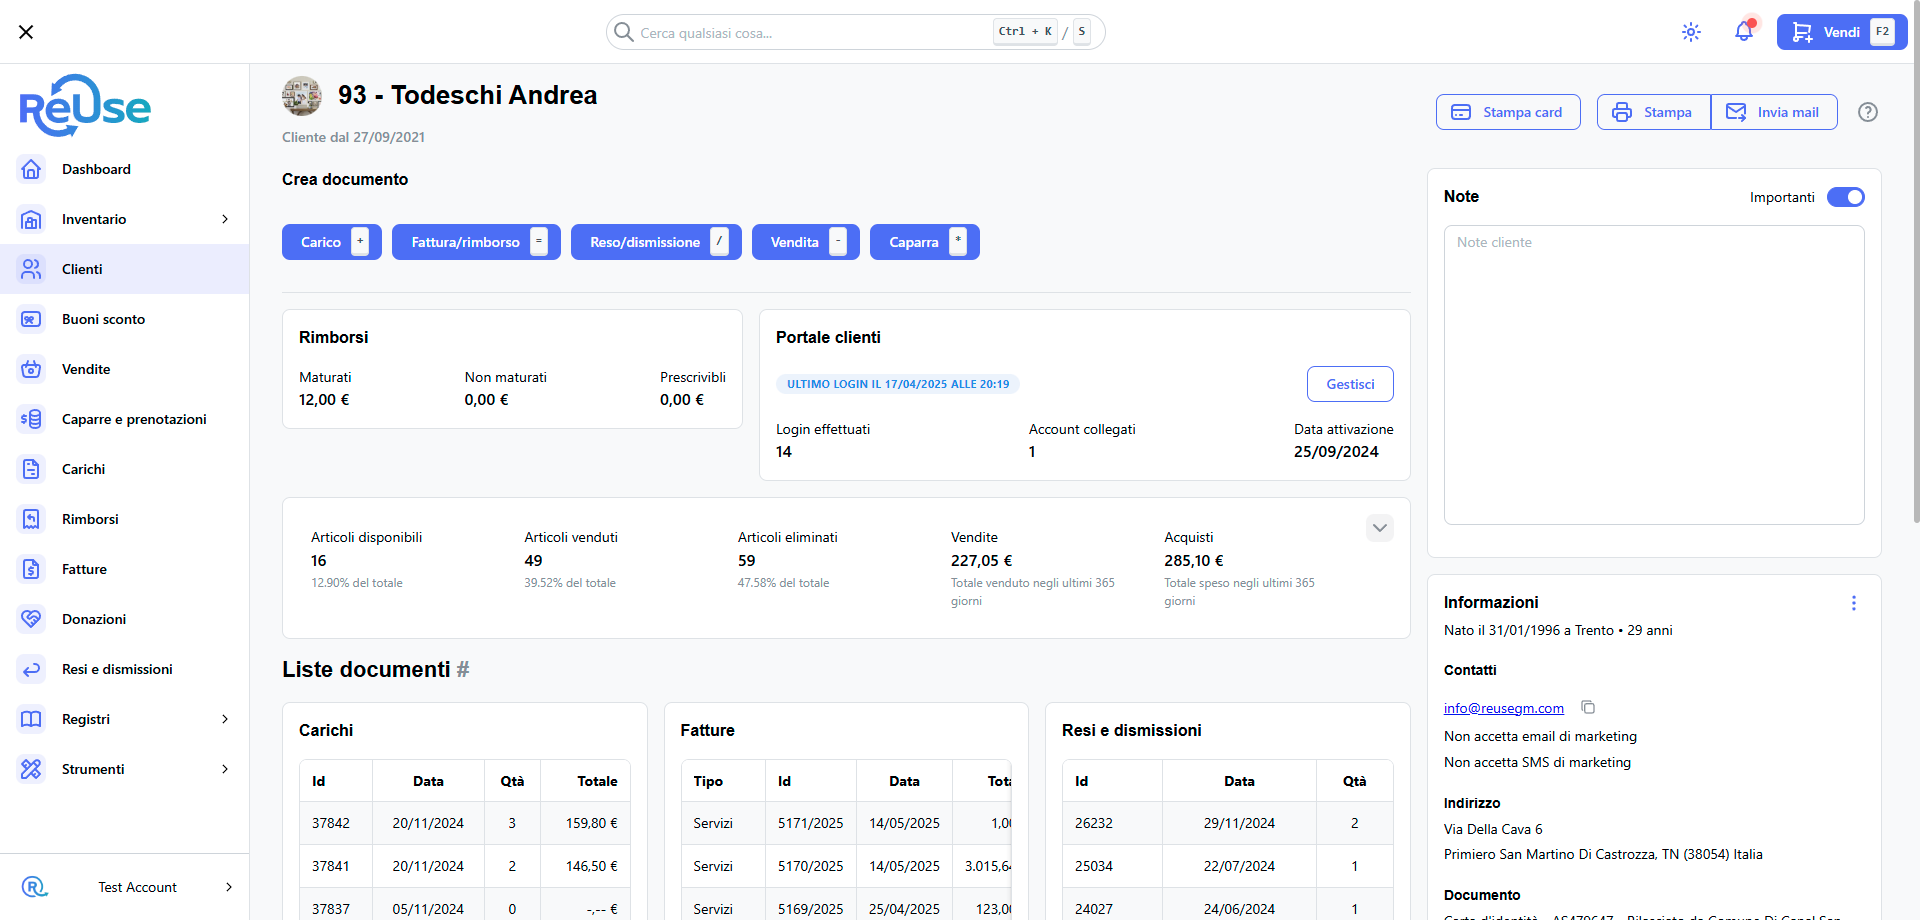
Task: Expand the Inventario sidebar submenu
Action: [x=225, y=219]
